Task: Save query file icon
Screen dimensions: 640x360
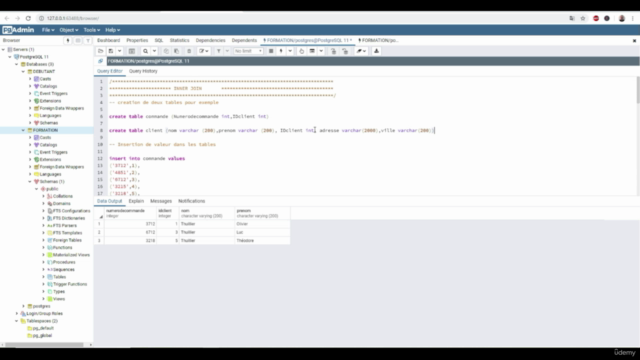Action: (x=111, y=51)
